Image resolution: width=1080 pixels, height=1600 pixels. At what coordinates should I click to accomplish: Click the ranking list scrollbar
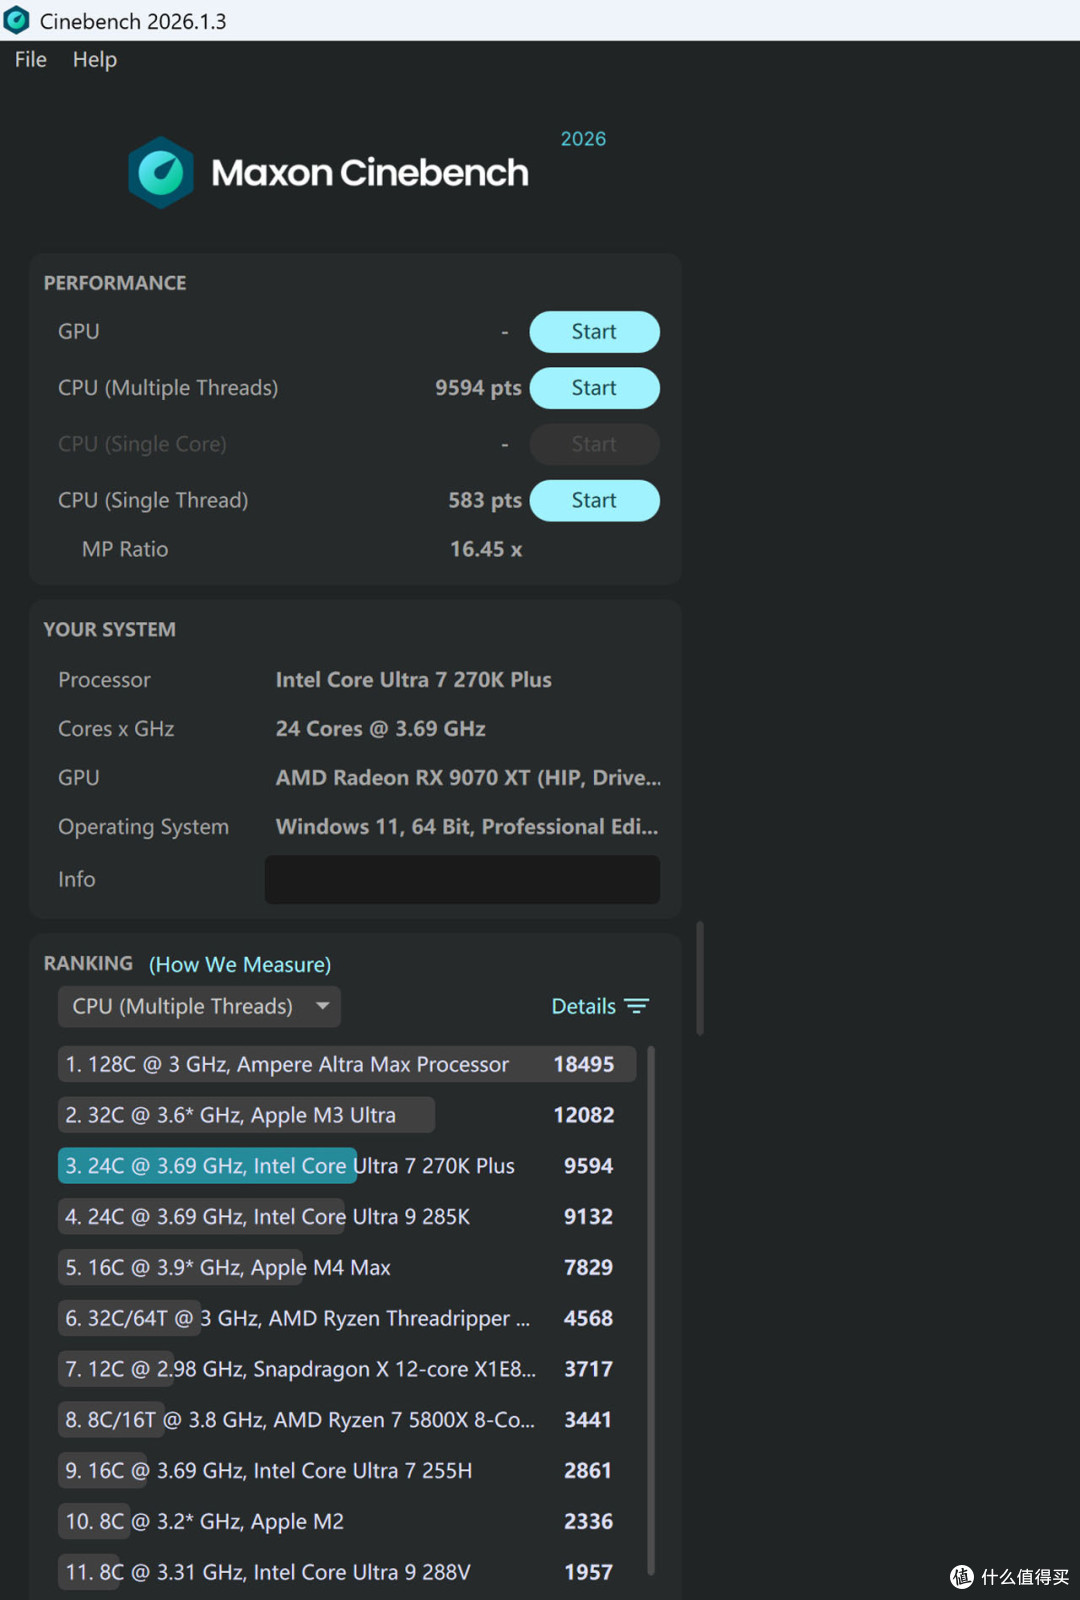[651, 1310]
